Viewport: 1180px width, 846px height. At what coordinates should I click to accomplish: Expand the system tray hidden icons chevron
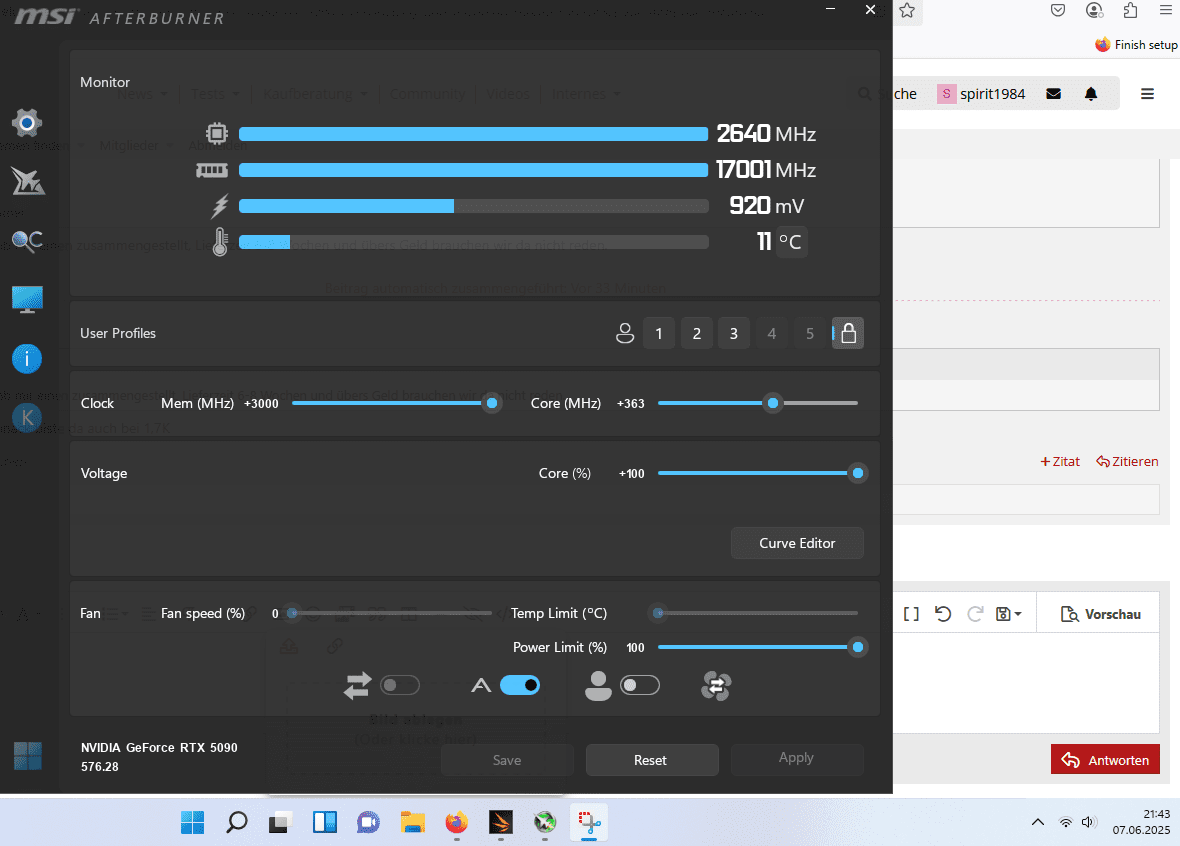click(x=1038, y=822)
